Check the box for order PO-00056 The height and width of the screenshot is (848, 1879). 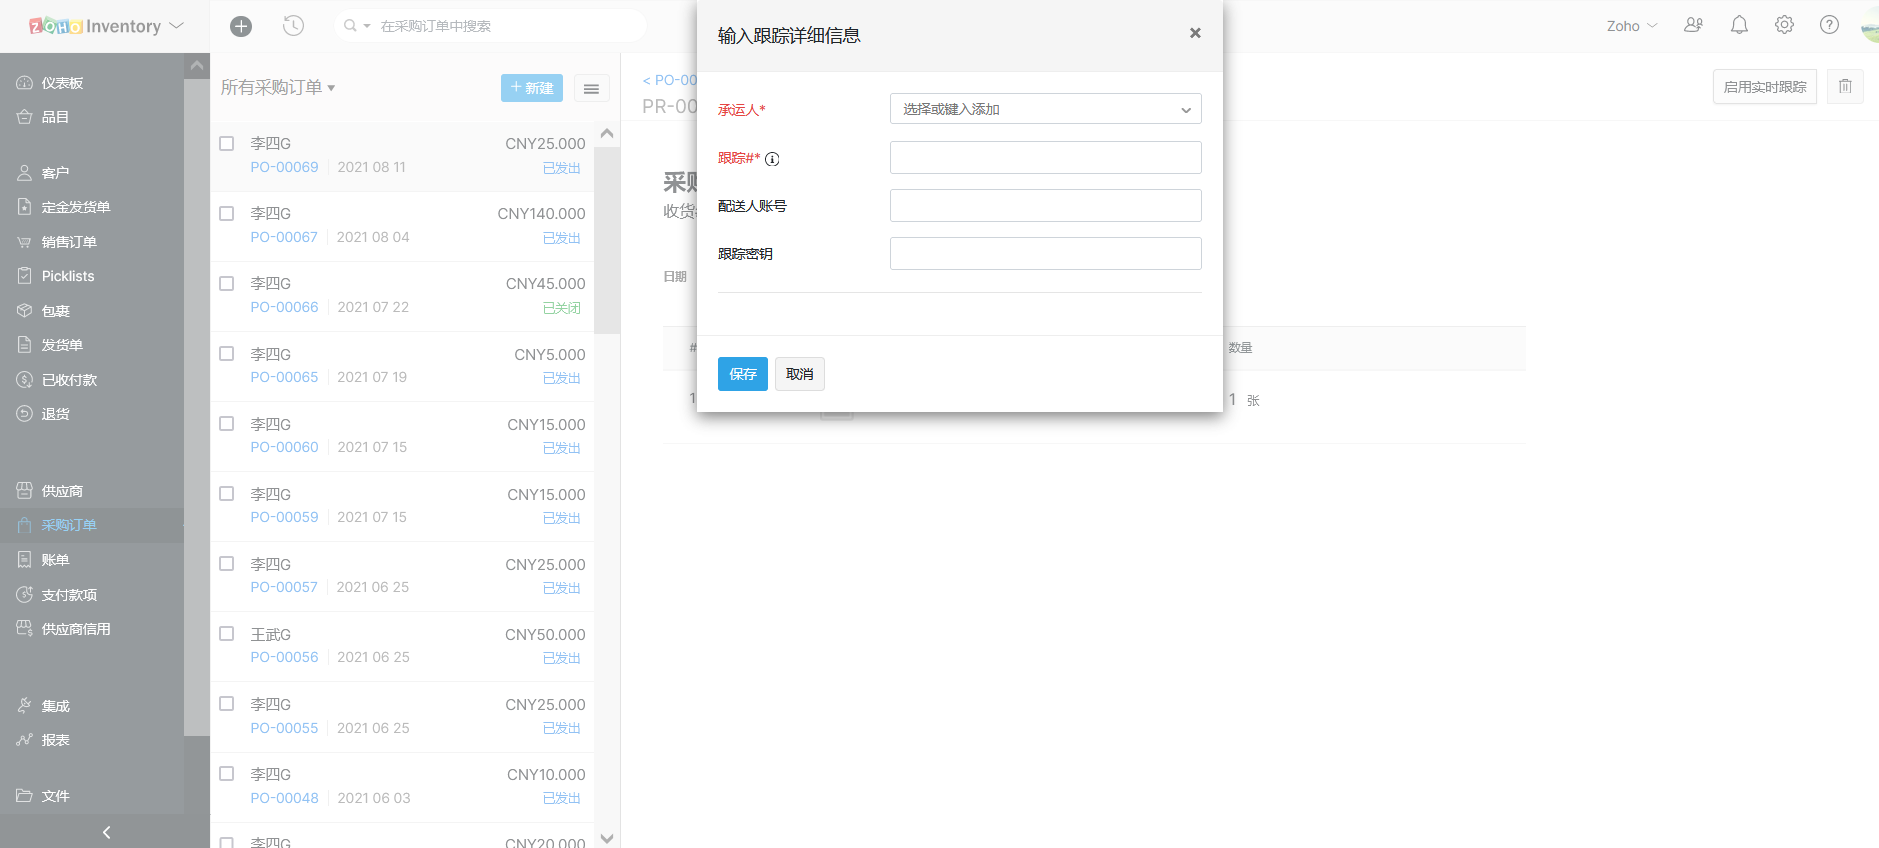click(x=227, y=634)
